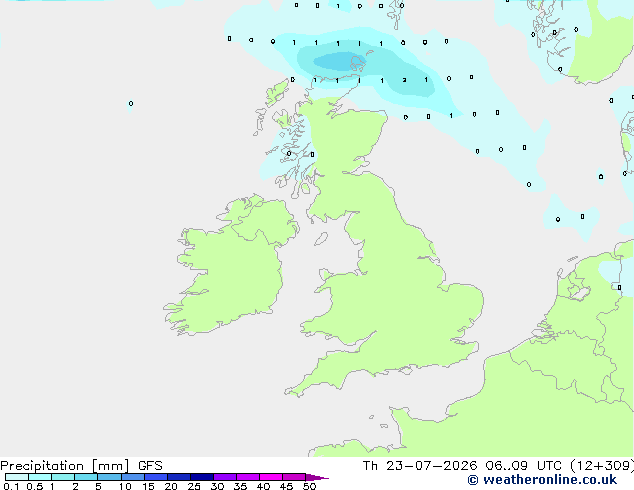Click the 45–50 mm legend color swatch
Viewport: 634px width, 490px height.
(294, 477)
